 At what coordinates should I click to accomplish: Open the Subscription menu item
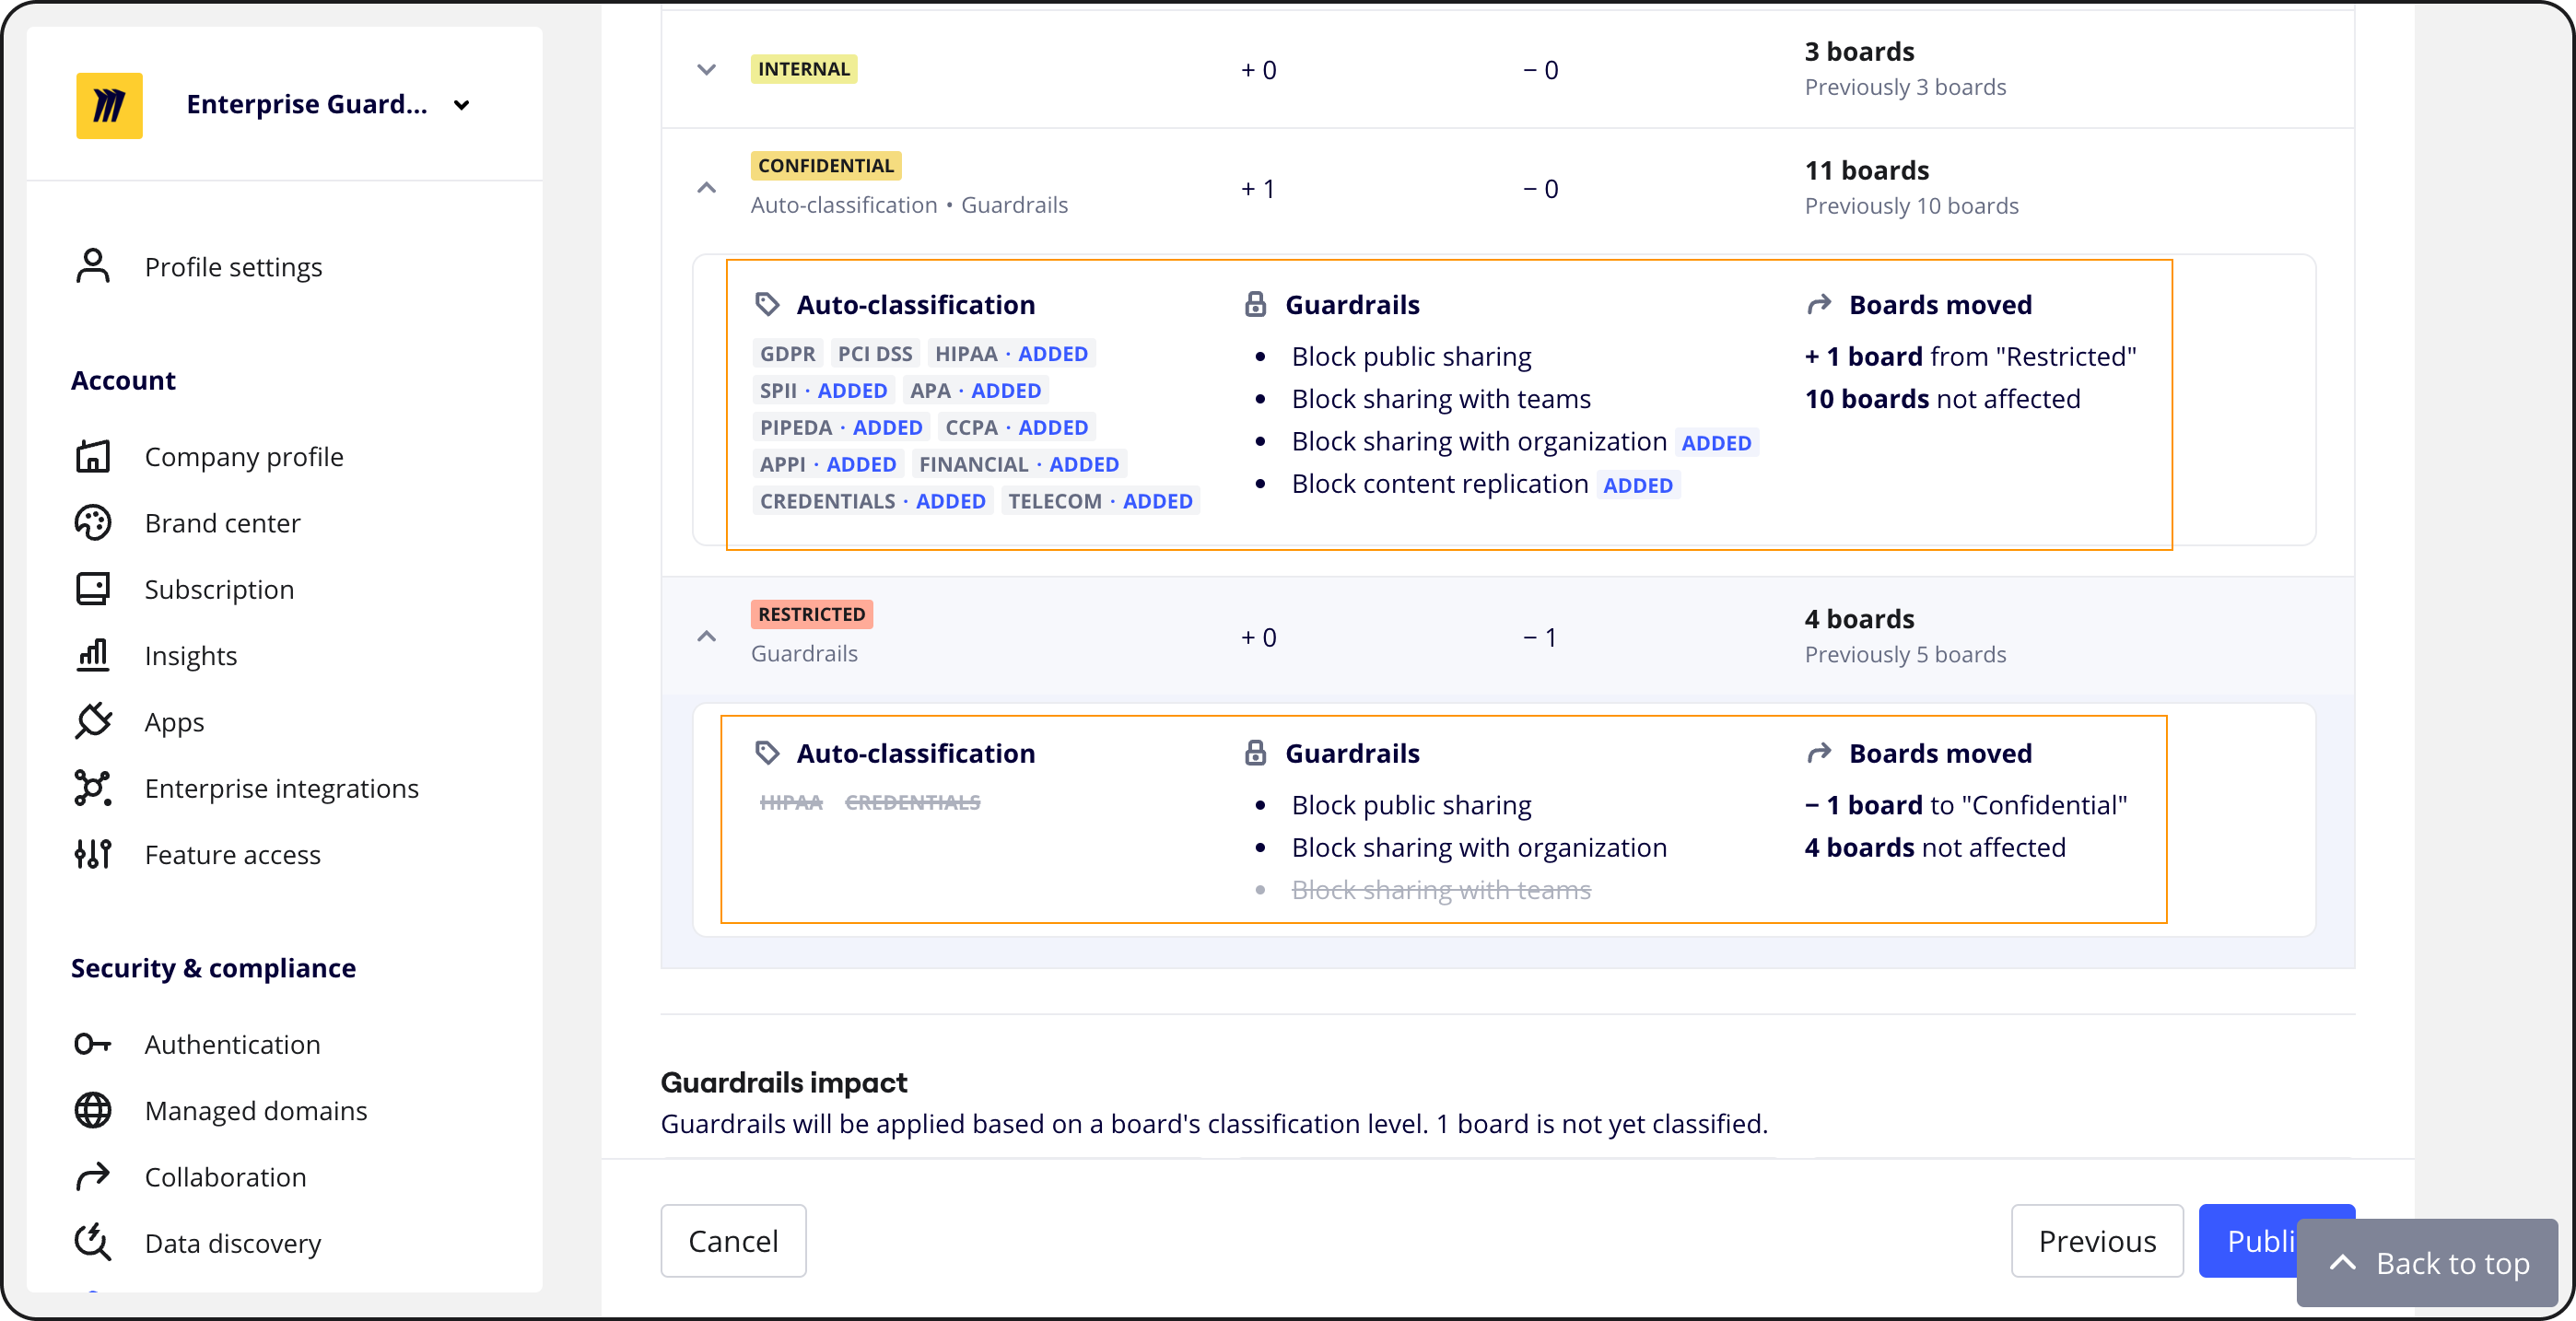[x=219, y=589]
